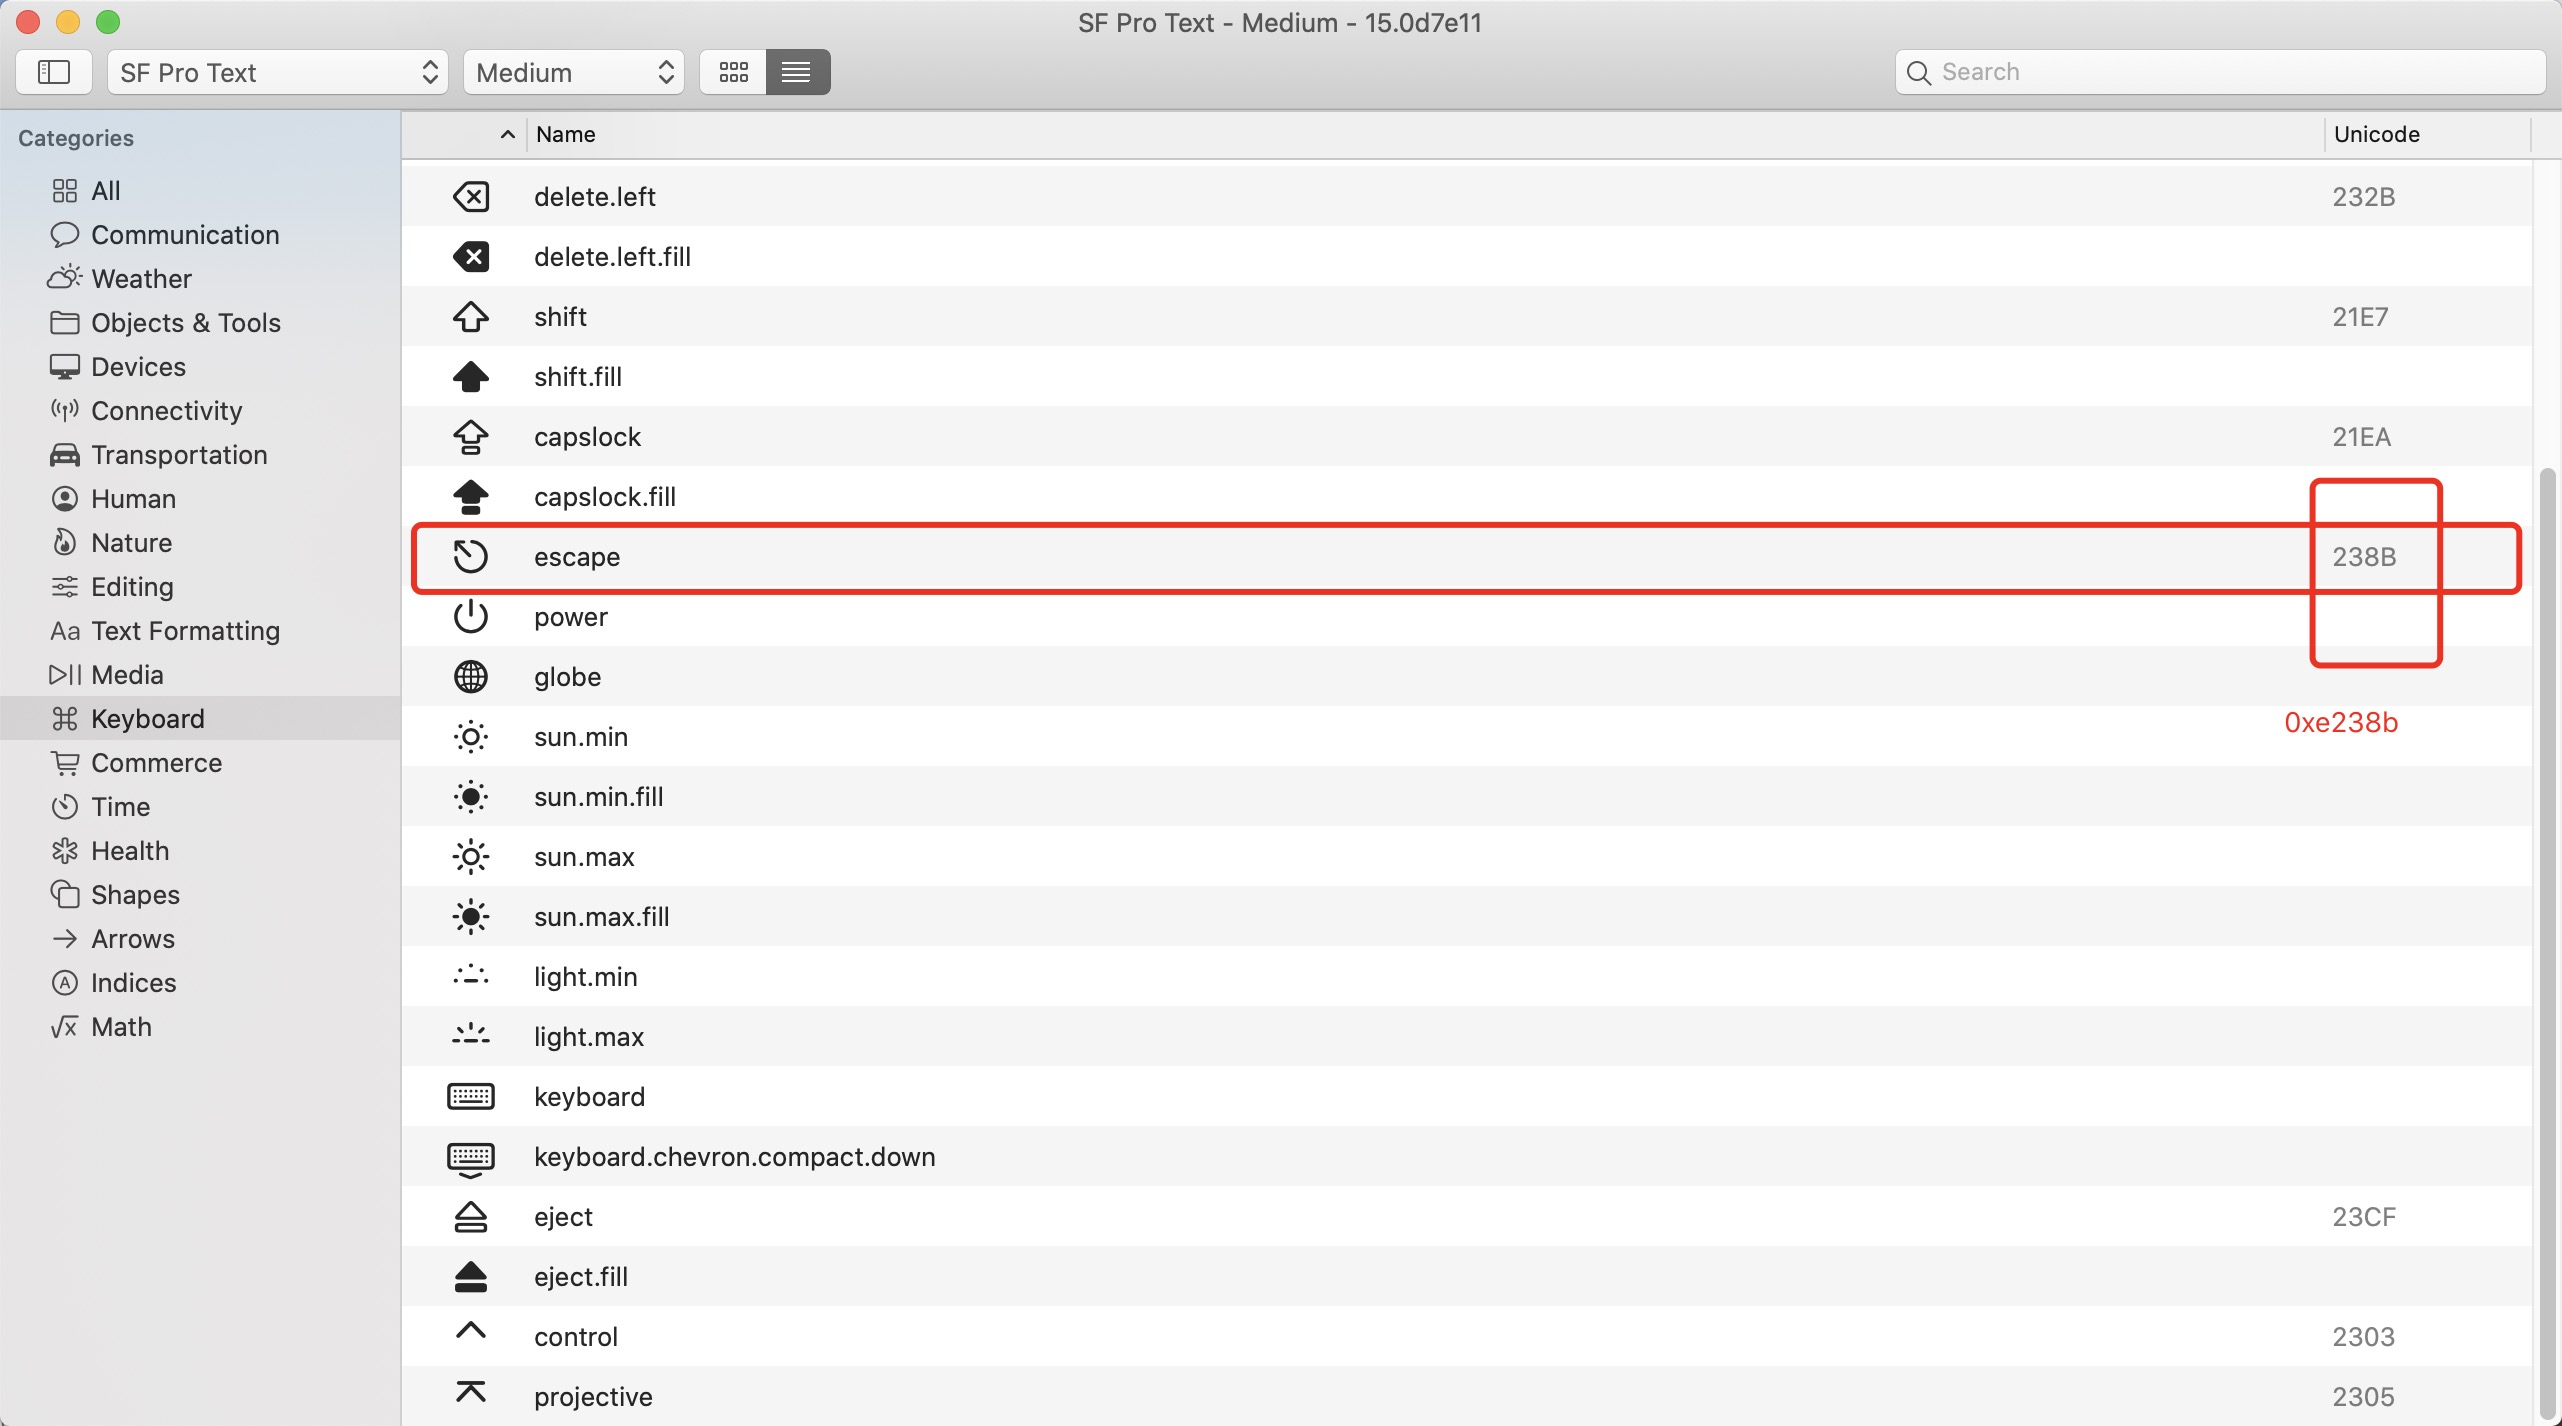Switch to list view layout
The height and width of the screenshot is (1426, 2562).
click(x=797, y=70)
